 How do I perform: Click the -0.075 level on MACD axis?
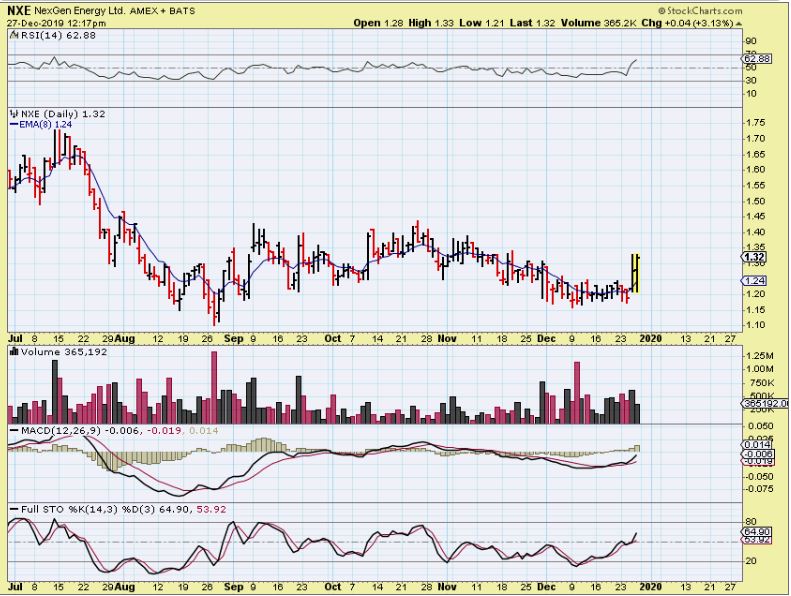tap(759, 489)
